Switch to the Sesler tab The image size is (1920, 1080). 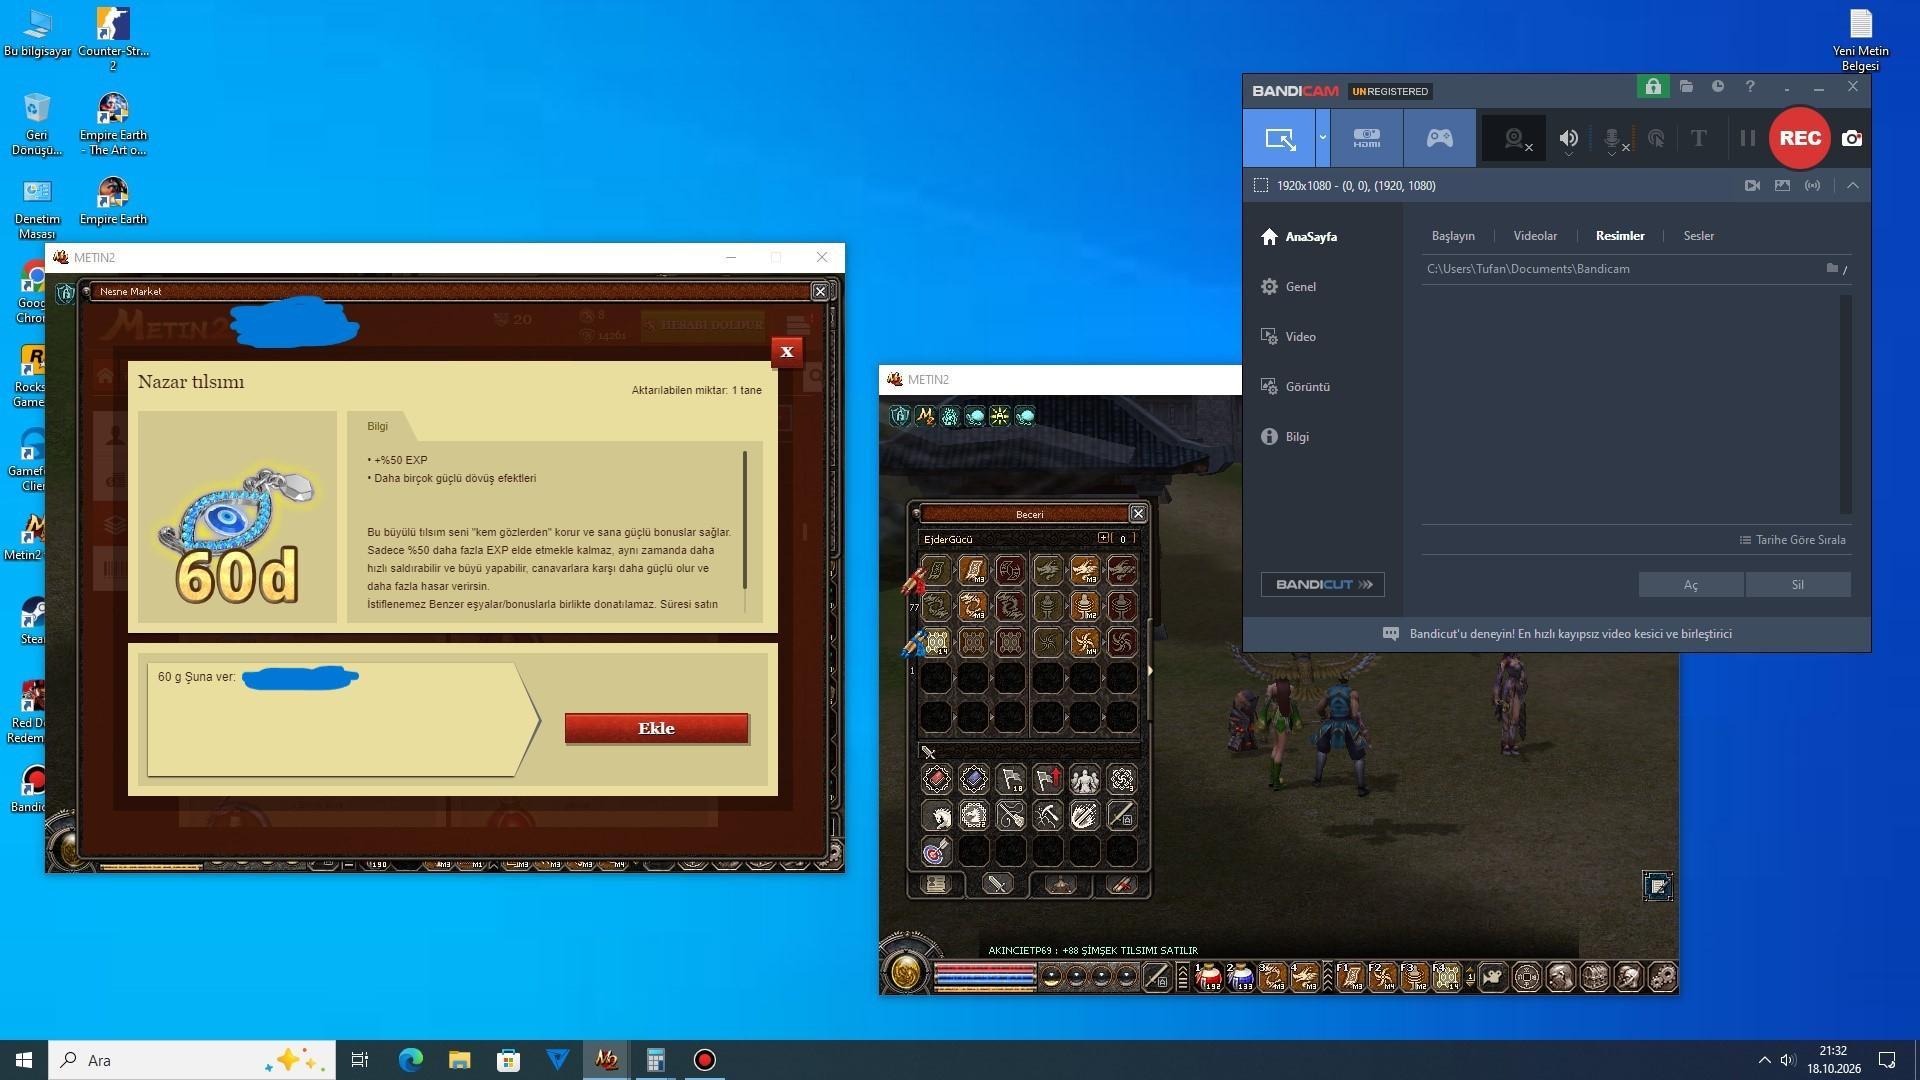[1698, 236]
